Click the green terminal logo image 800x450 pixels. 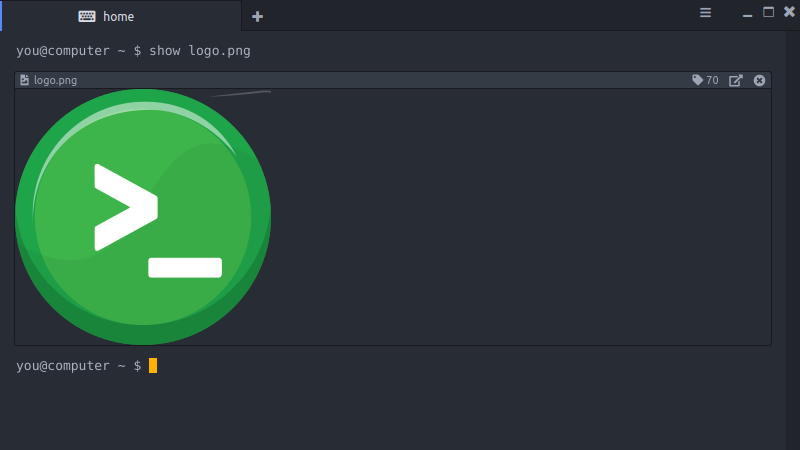tap(143, 217)
